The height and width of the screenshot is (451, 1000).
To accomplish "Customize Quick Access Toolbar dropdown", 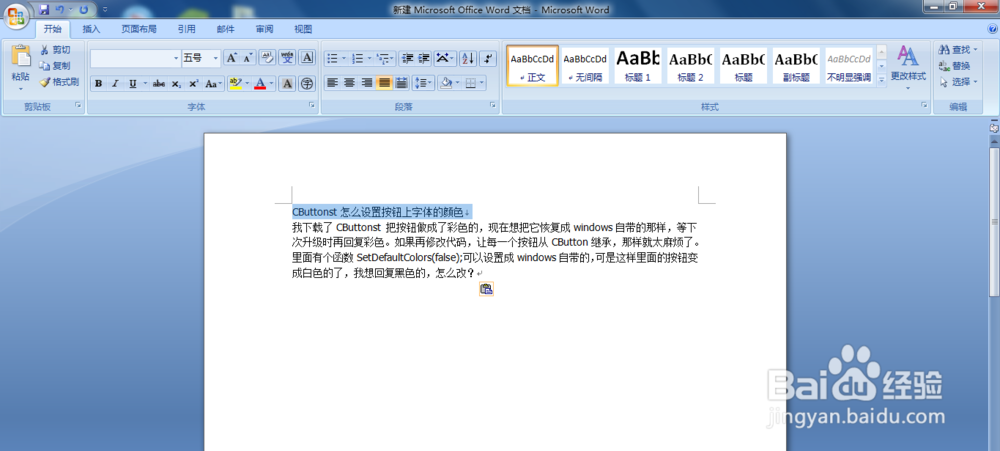I will click(x=105, y=10).
